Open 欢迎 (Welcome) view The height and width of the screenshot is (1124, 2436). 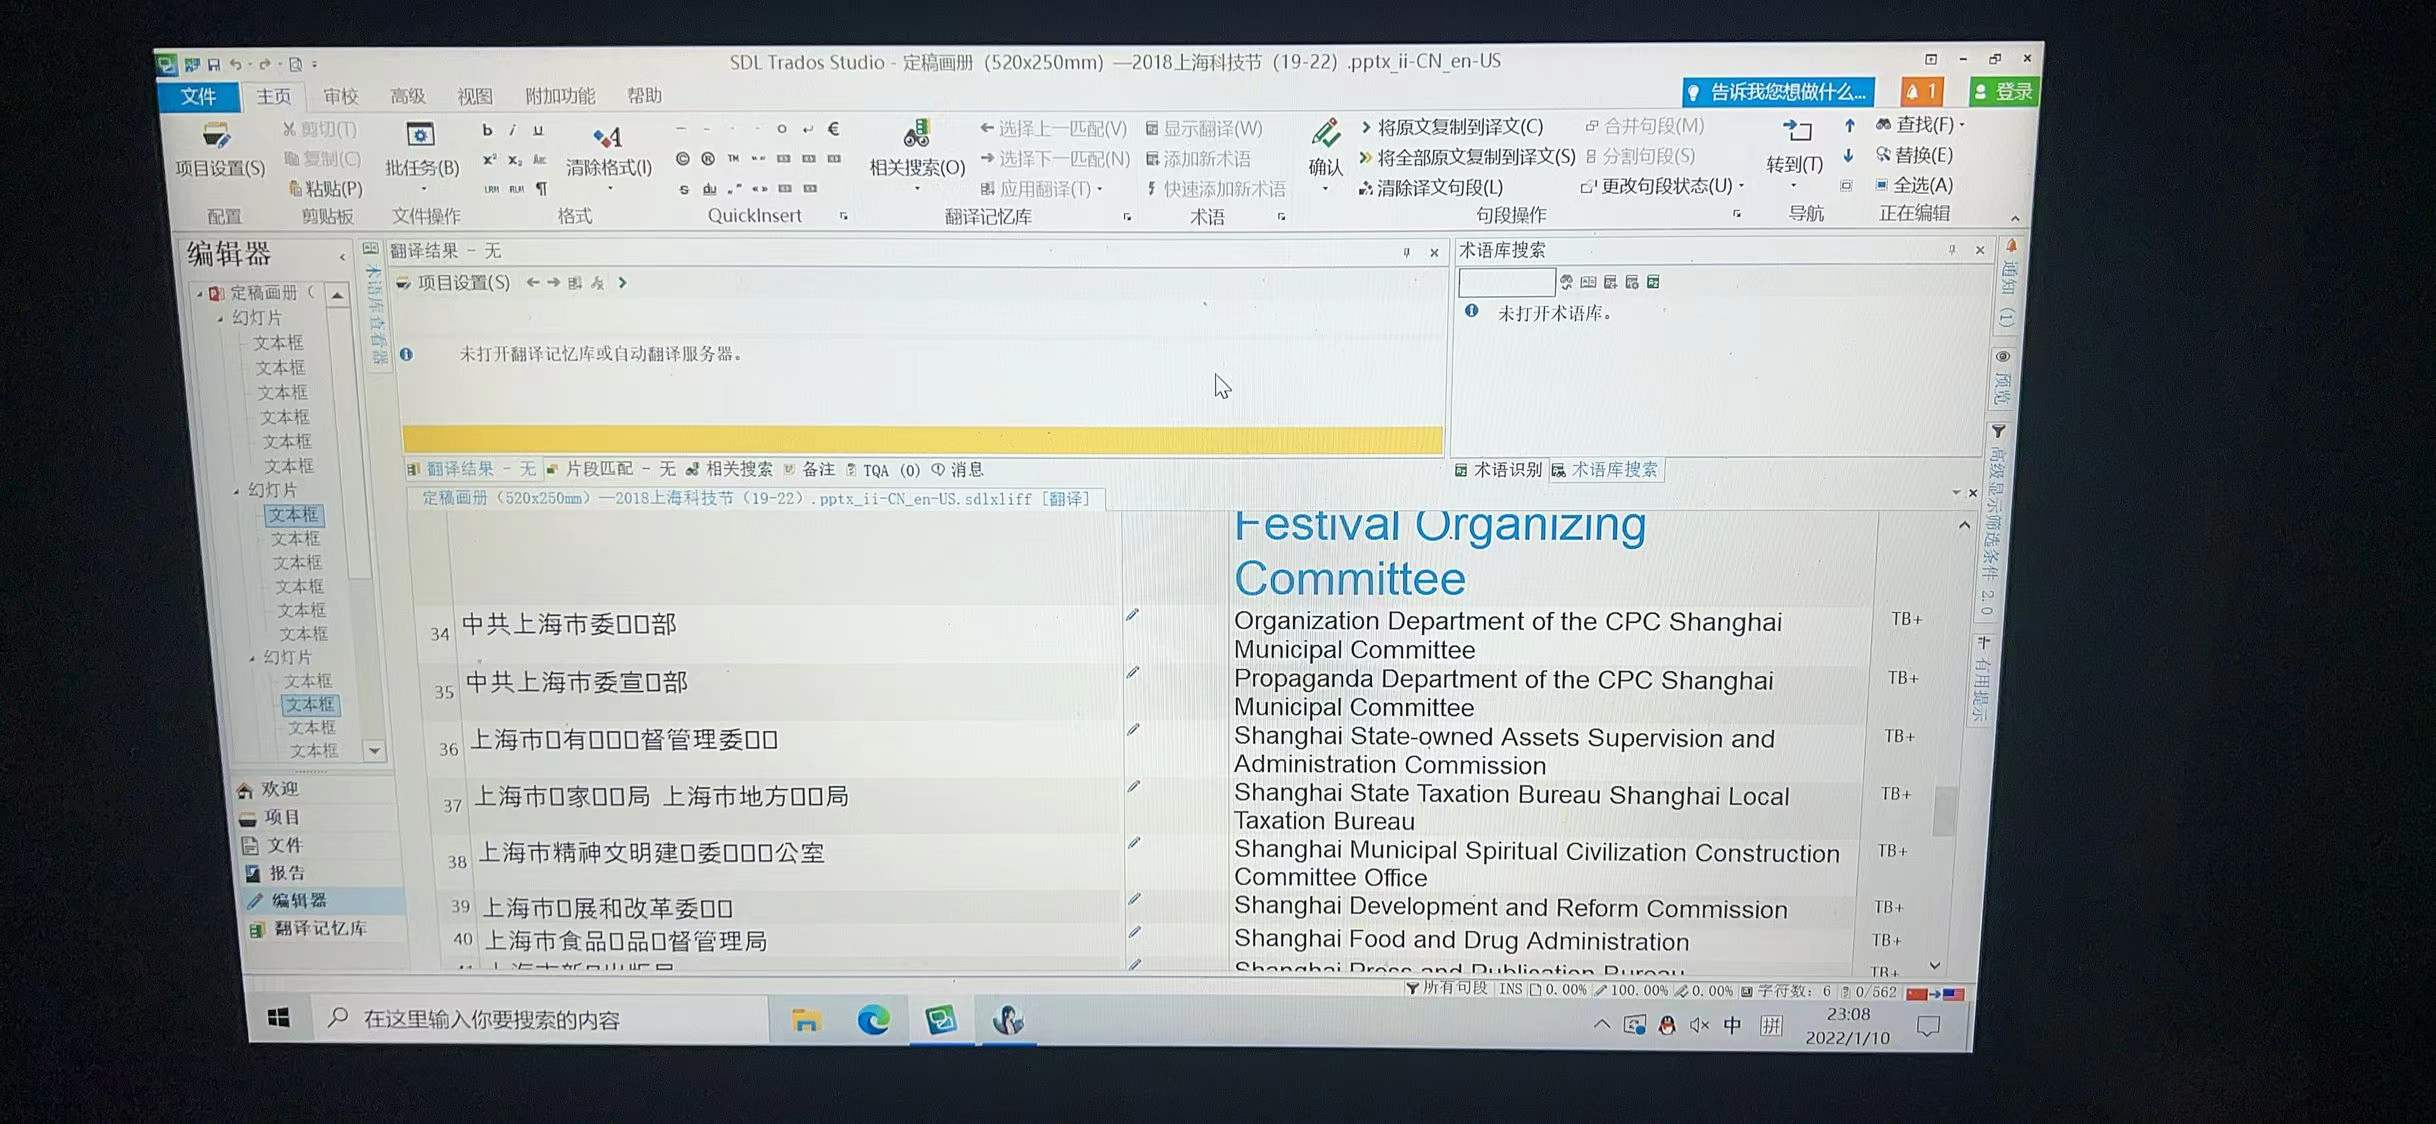268,789
